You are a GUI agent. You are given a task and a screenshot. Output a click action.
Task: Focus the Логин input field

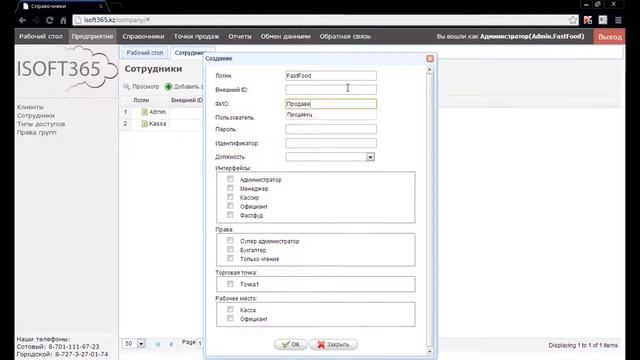pyautogui.click(x=331, y=76)
